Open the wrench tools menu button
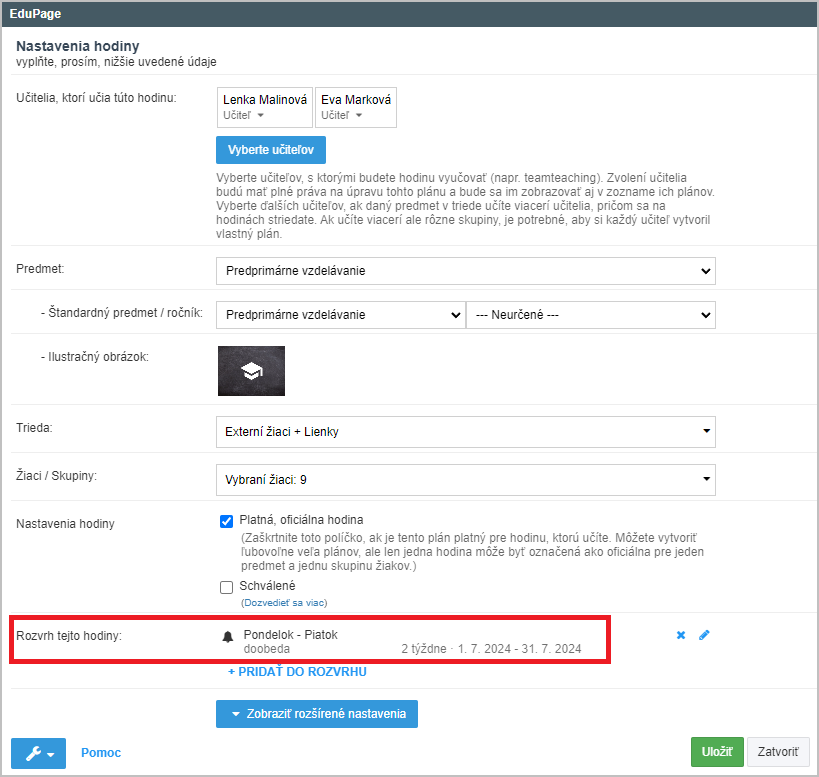This screenshot has height=777, width=819. pos(39,753)
